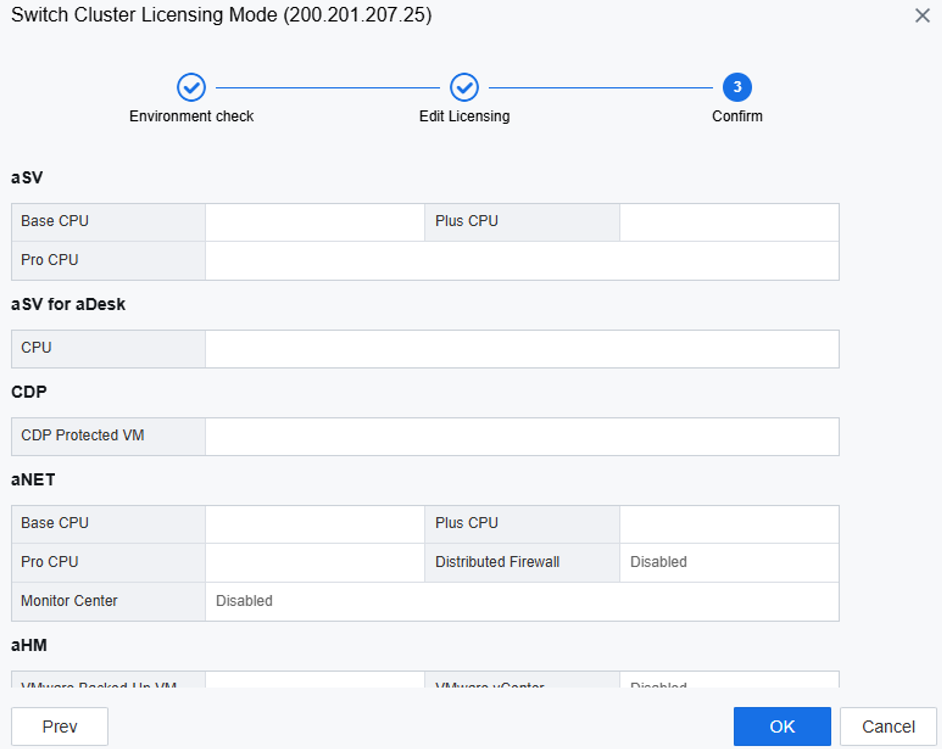
Task: Click the aSV for aDesk heading
Action: tap(68, 305)
